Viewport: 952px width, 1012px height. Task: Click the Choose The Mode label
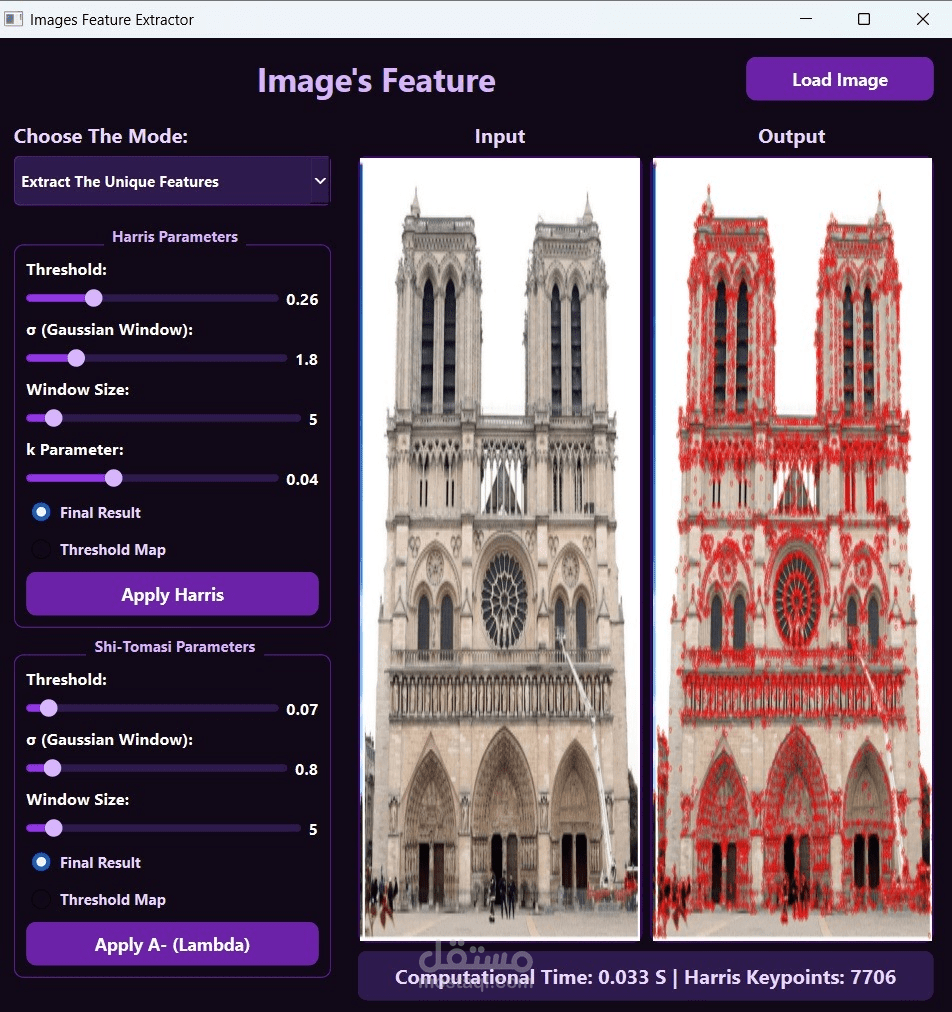(x=101, y=136)
